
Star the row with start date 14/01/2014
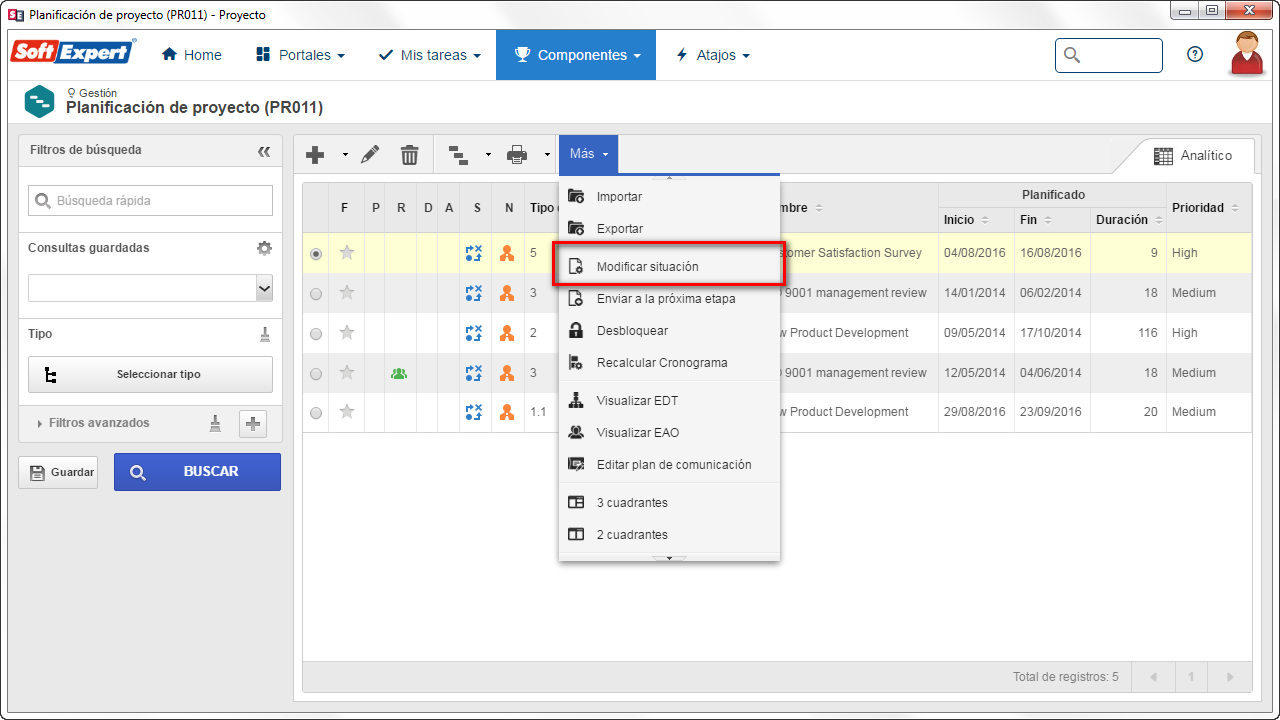[347, 293]
